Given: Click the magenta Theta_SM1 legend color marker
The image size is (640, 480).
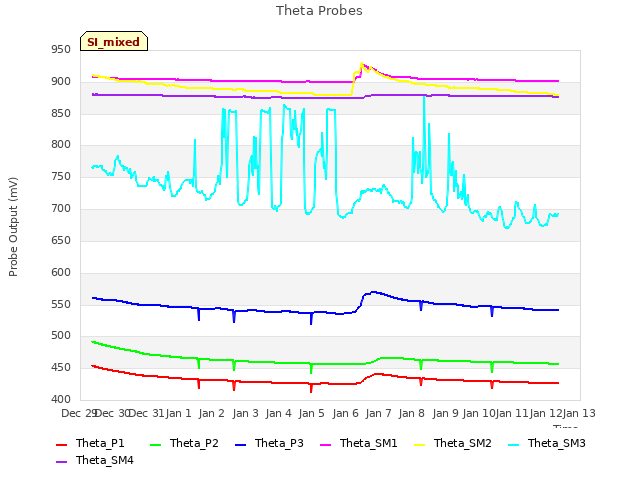Looking at the screenshot, I should (325, 444).
